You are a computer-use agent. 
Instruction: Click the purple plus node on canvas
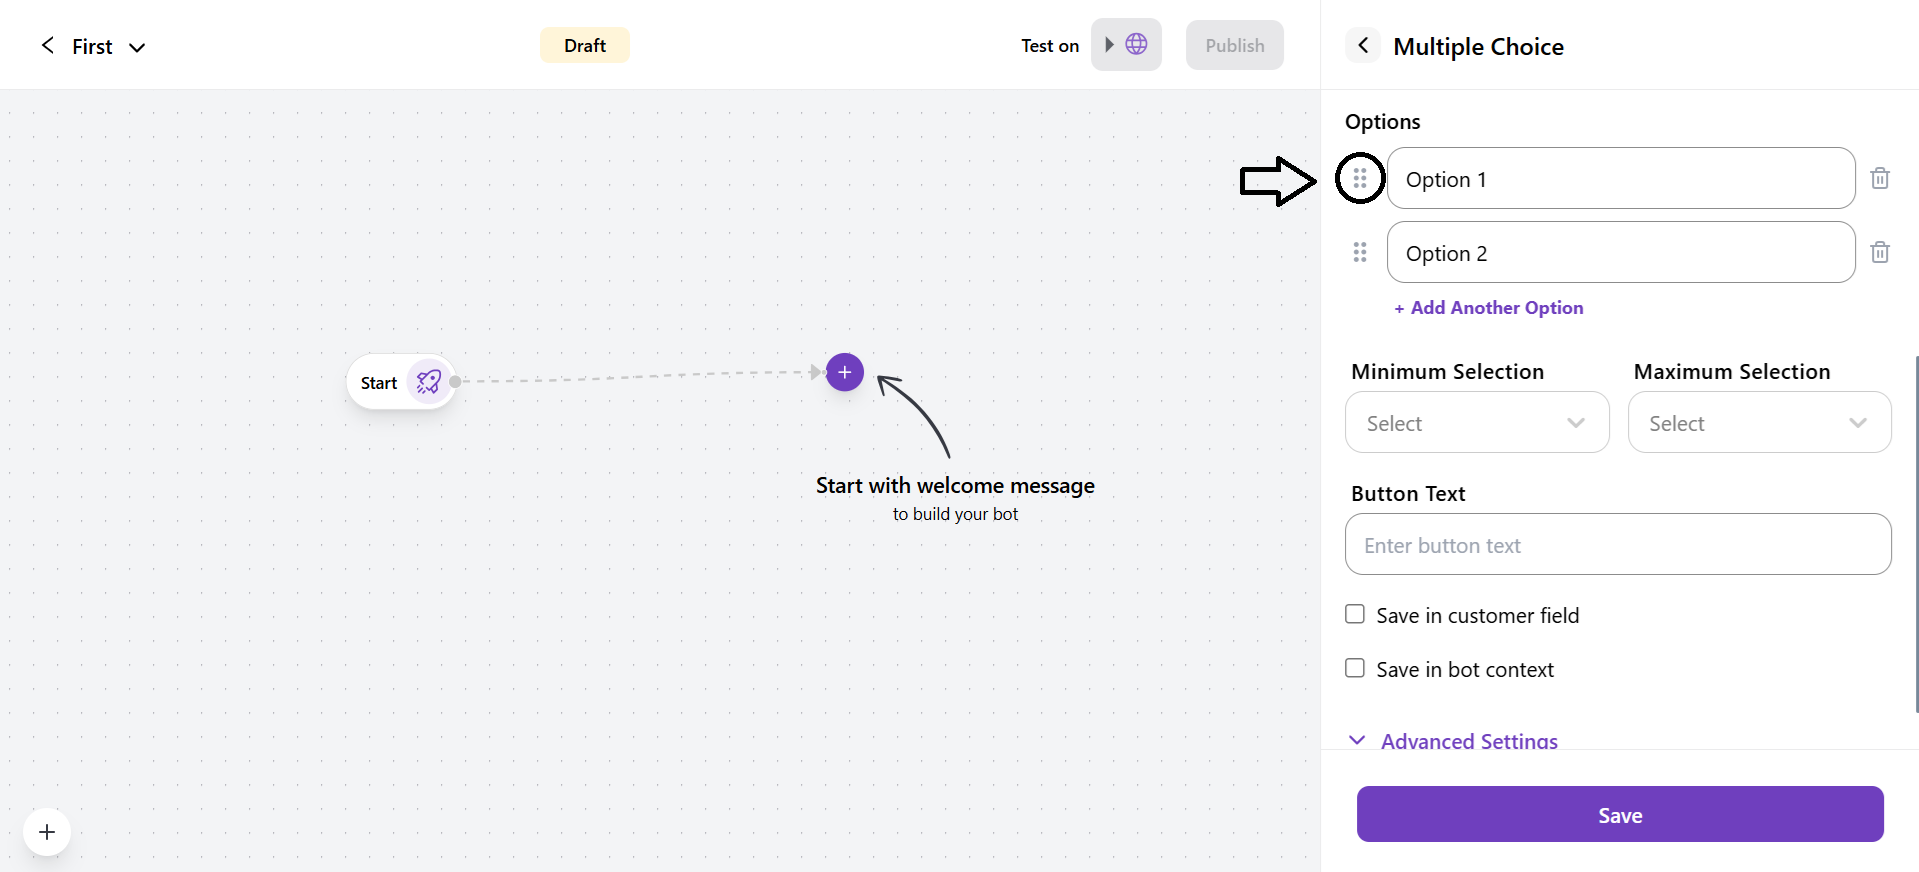pyautogui.click(x=845, y=372)
